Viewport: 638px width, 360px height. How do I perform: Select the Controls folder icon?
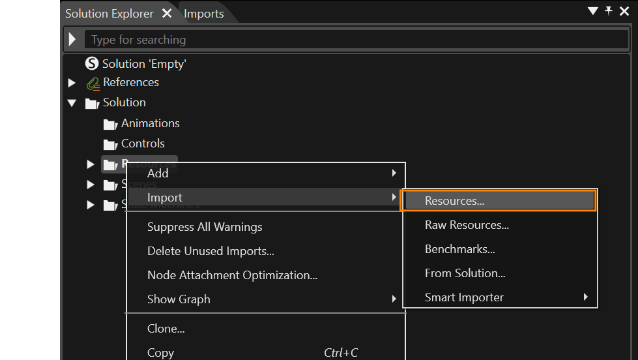click(110, 144)
